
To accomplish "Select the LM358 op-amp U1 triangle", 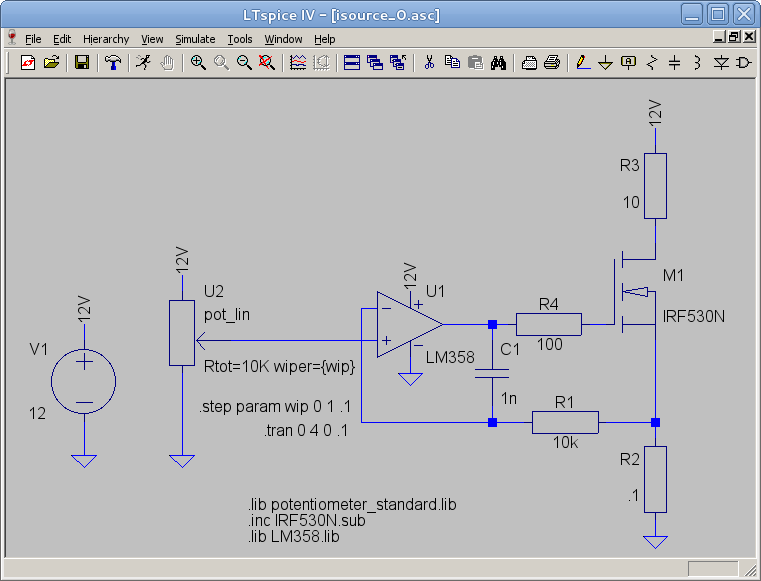I will tap(409, 324).
